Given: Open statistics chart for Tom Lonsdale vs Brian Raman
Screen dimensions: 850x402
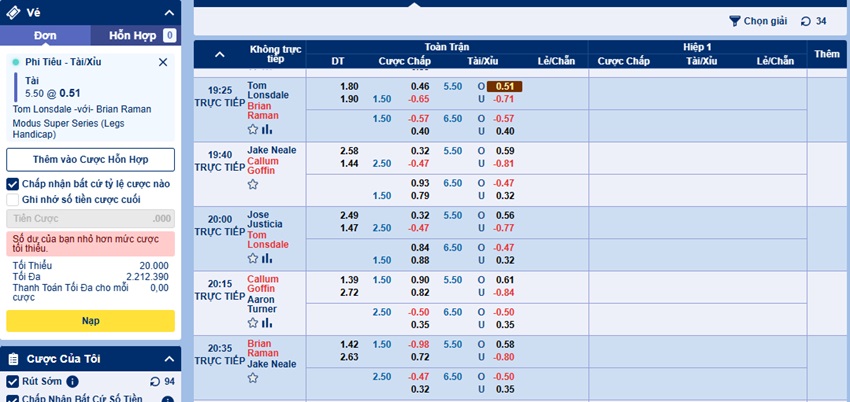Looking at the screenshot, I should point(267,129).
